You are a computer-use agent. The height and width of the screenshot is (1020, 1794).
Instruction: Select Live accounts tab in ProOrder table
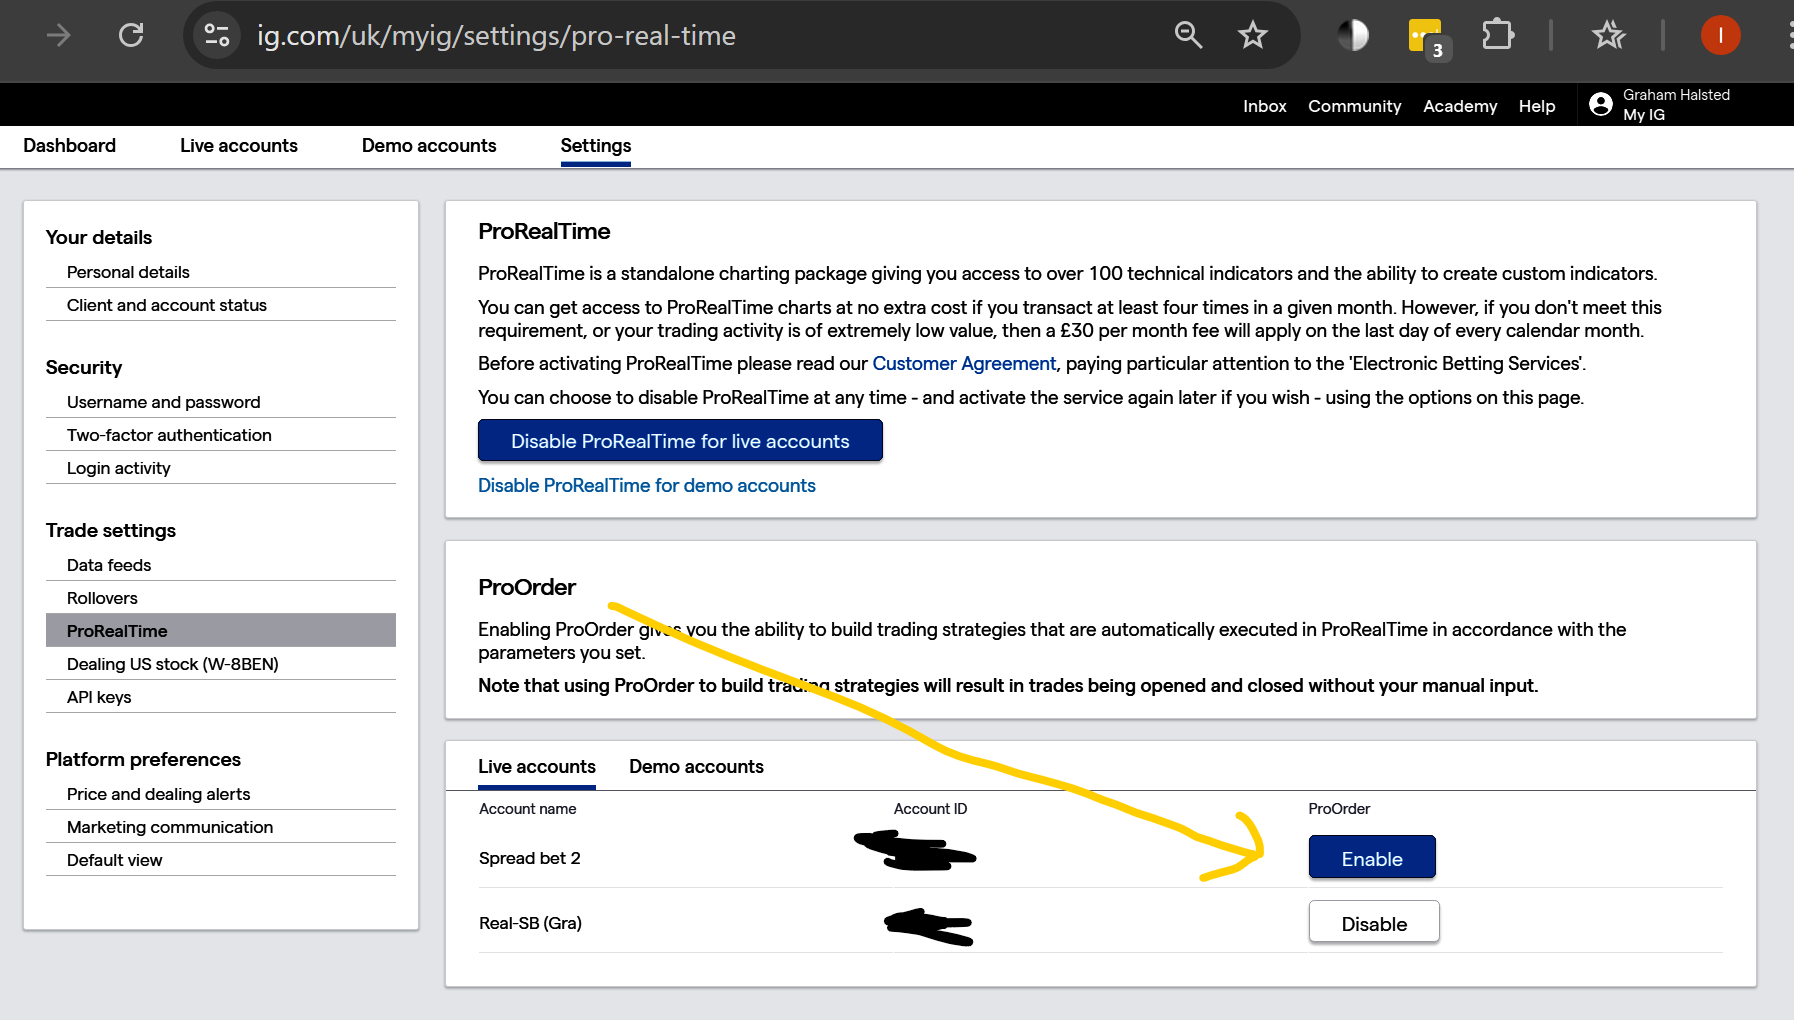[537, 767]
